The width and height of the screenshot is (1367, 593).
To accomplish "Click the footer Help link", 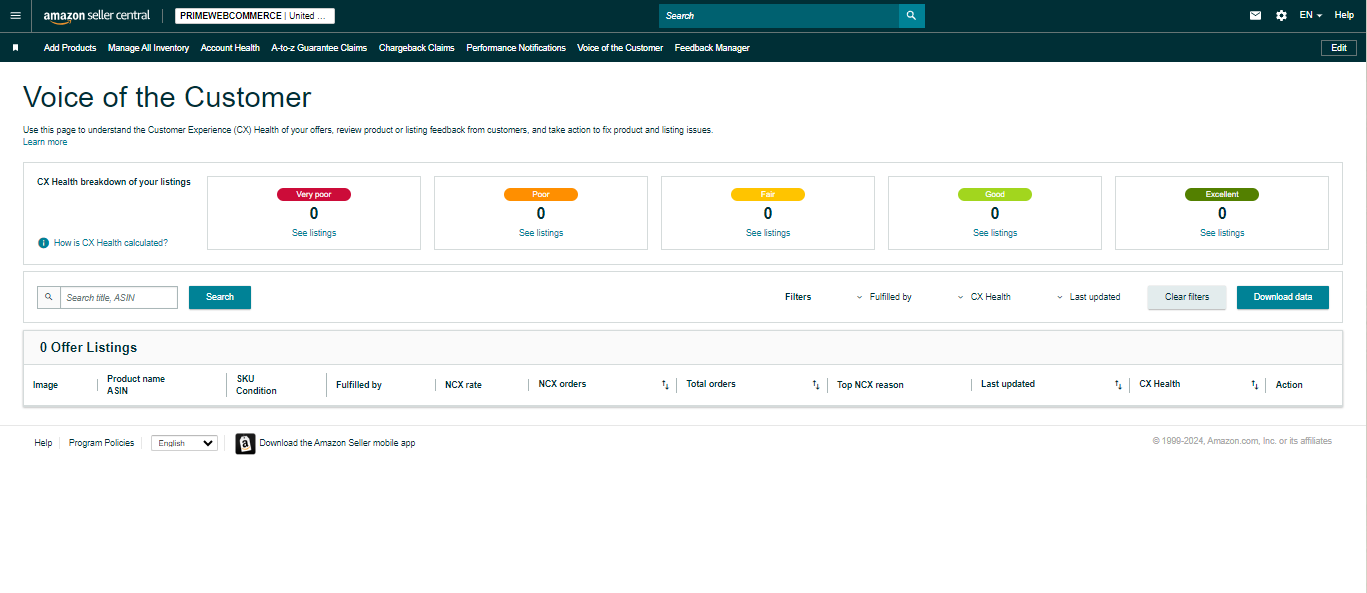I will click(43, 443).
